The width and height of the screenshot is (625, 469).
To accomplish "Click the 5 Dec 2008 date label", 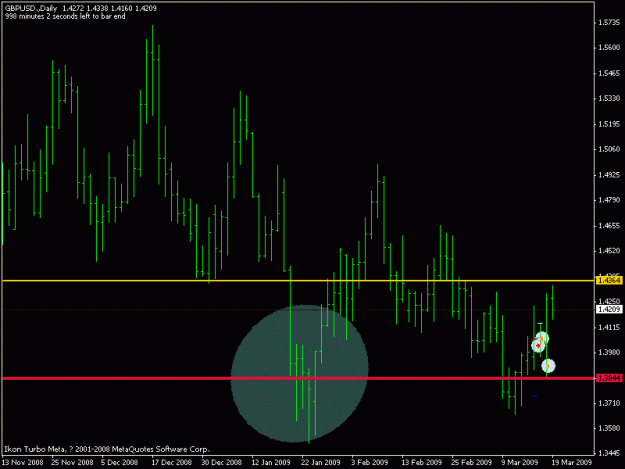I will click(120, 462).
